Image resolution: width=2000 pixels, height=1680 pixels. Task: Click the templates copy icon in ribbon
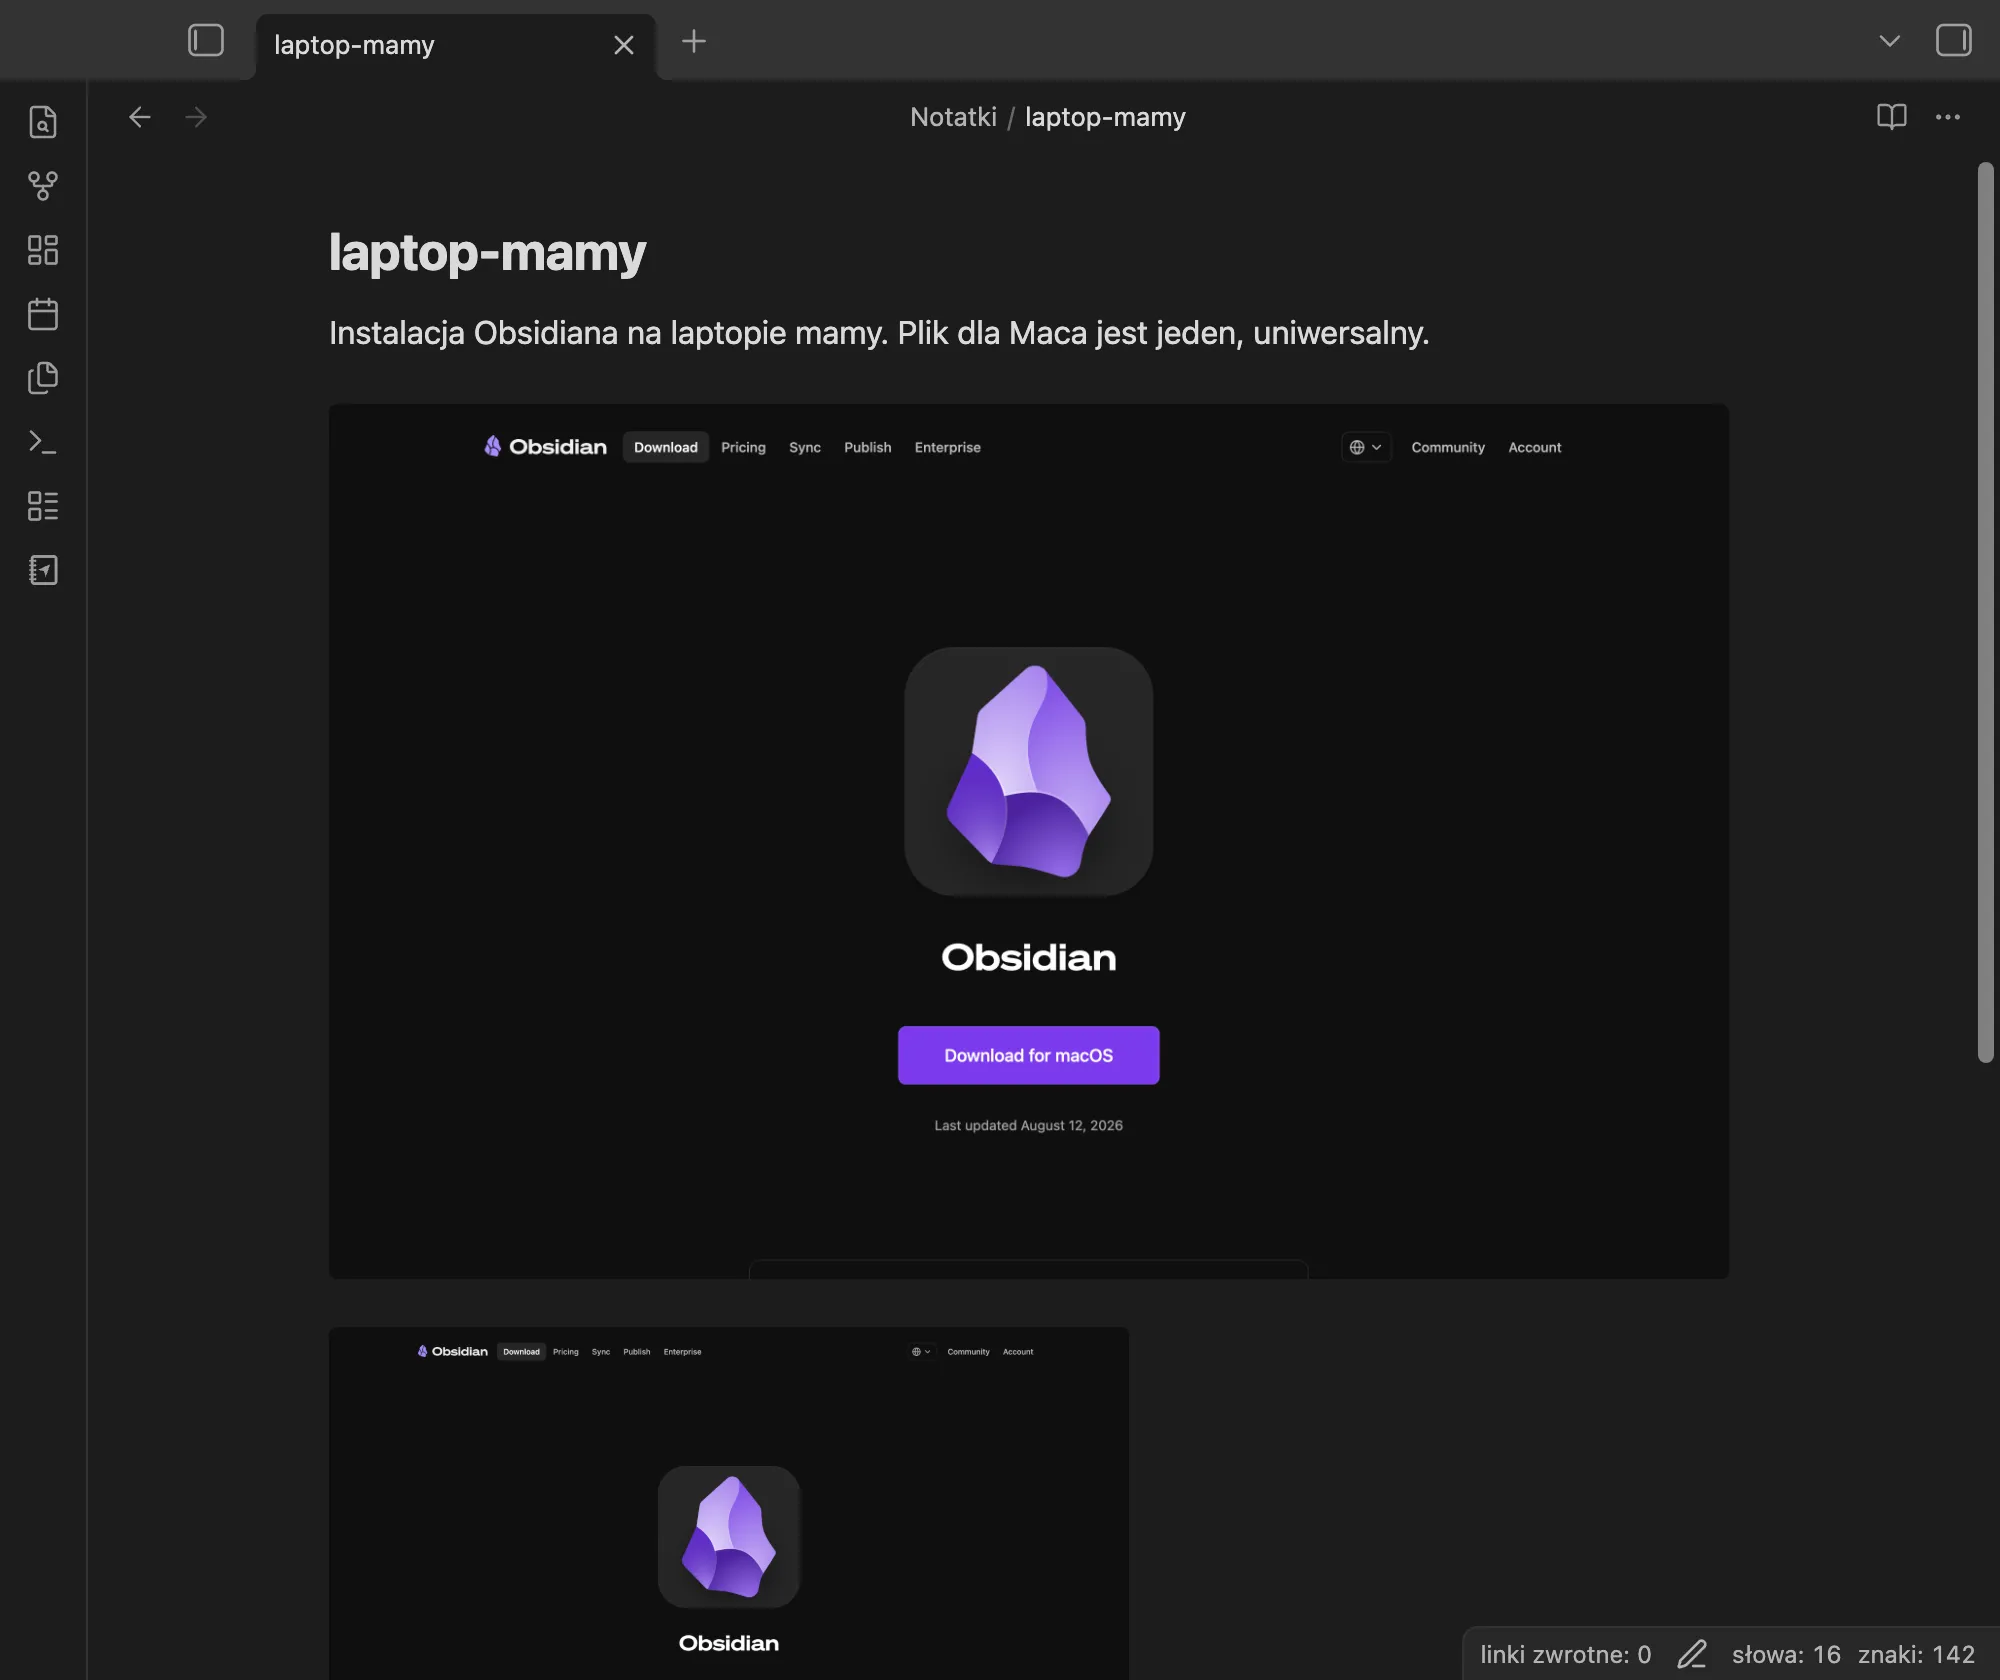pyautogui.click(x=43, y=377)
